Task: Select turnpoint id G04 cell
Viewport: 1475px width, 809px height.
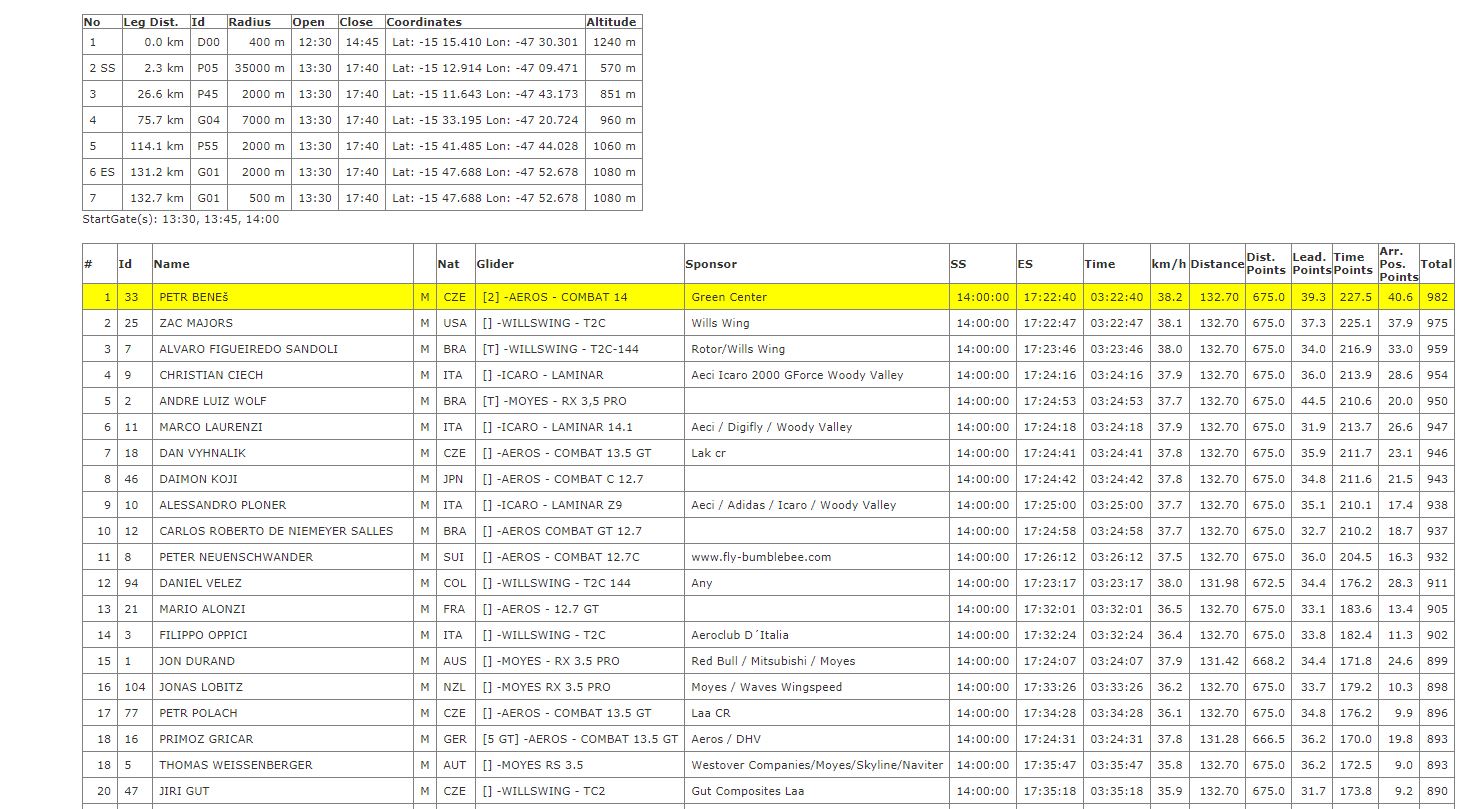Action: tap(208, 120)
